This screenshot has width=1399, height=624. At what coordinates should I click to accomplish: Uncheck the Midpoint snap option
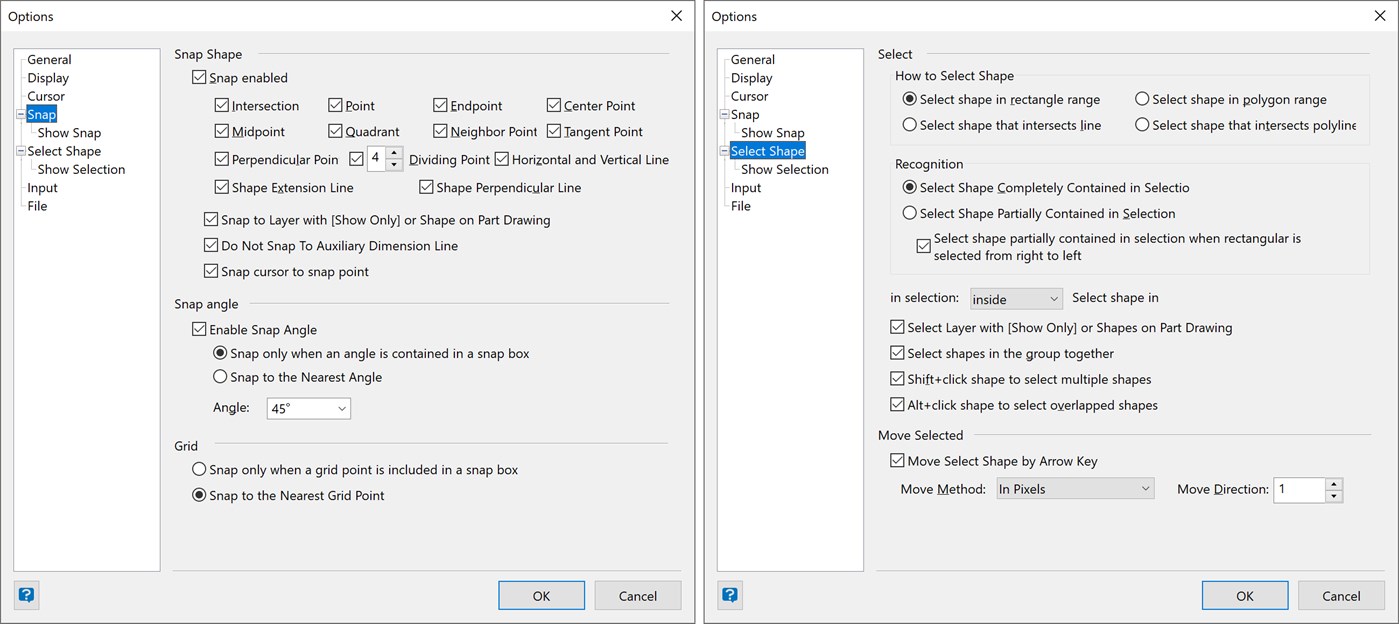222,131
